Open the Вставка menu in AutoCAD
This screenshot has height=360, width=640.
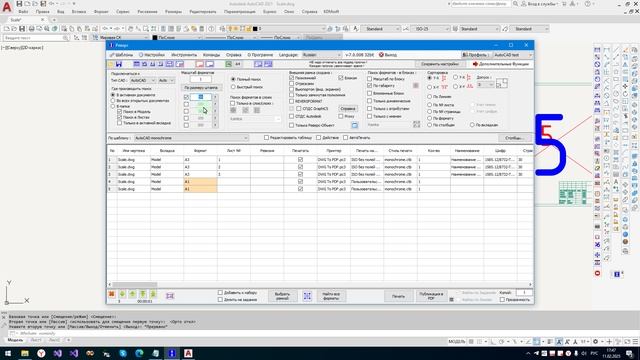click(x=79, y=12)
